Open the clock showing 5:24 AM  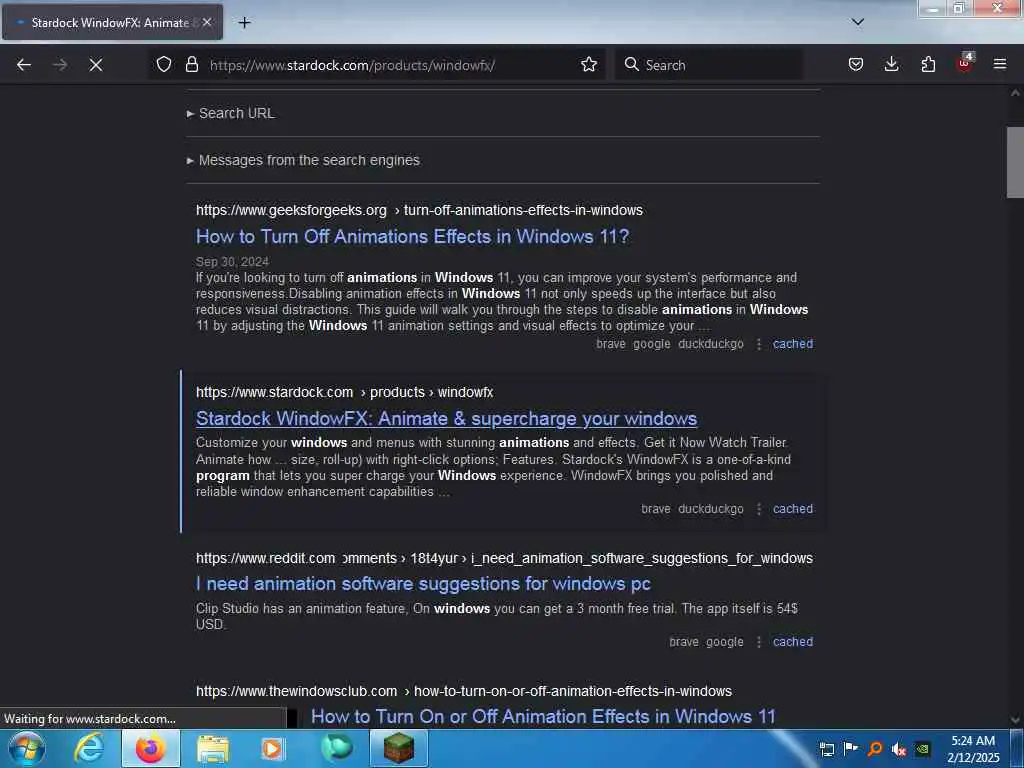click(973, 749)
